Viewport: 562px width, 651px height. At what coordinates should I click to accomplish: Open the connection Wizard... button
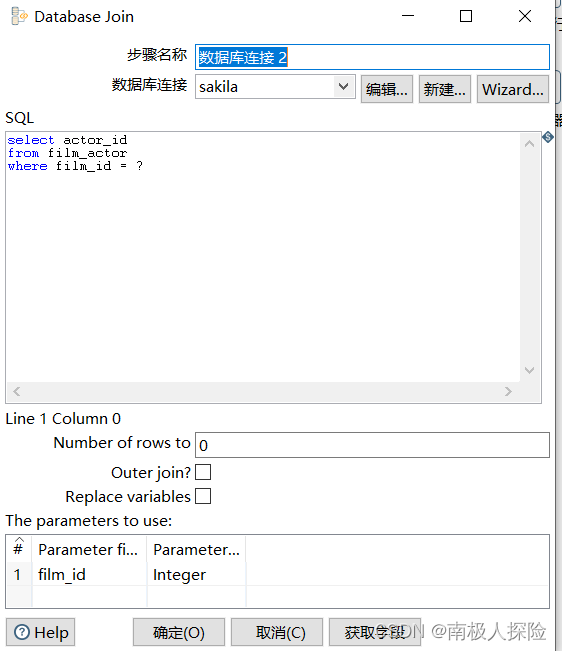tap(513, 89)
